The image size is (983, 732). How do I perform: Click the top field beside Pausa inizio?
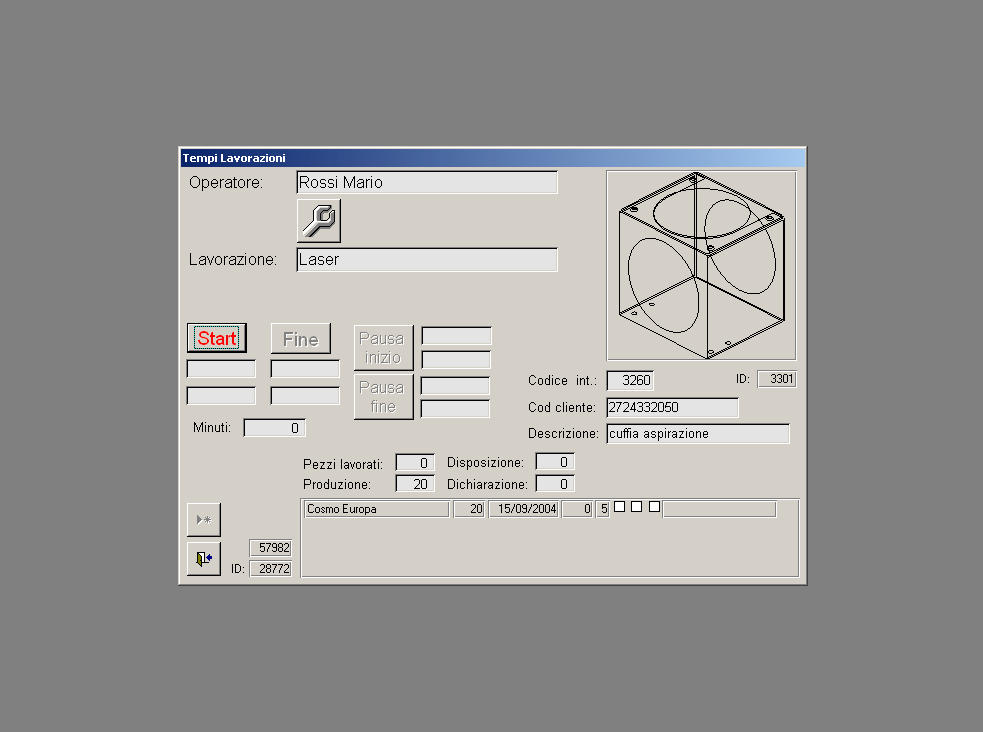[x=456, y=336]
